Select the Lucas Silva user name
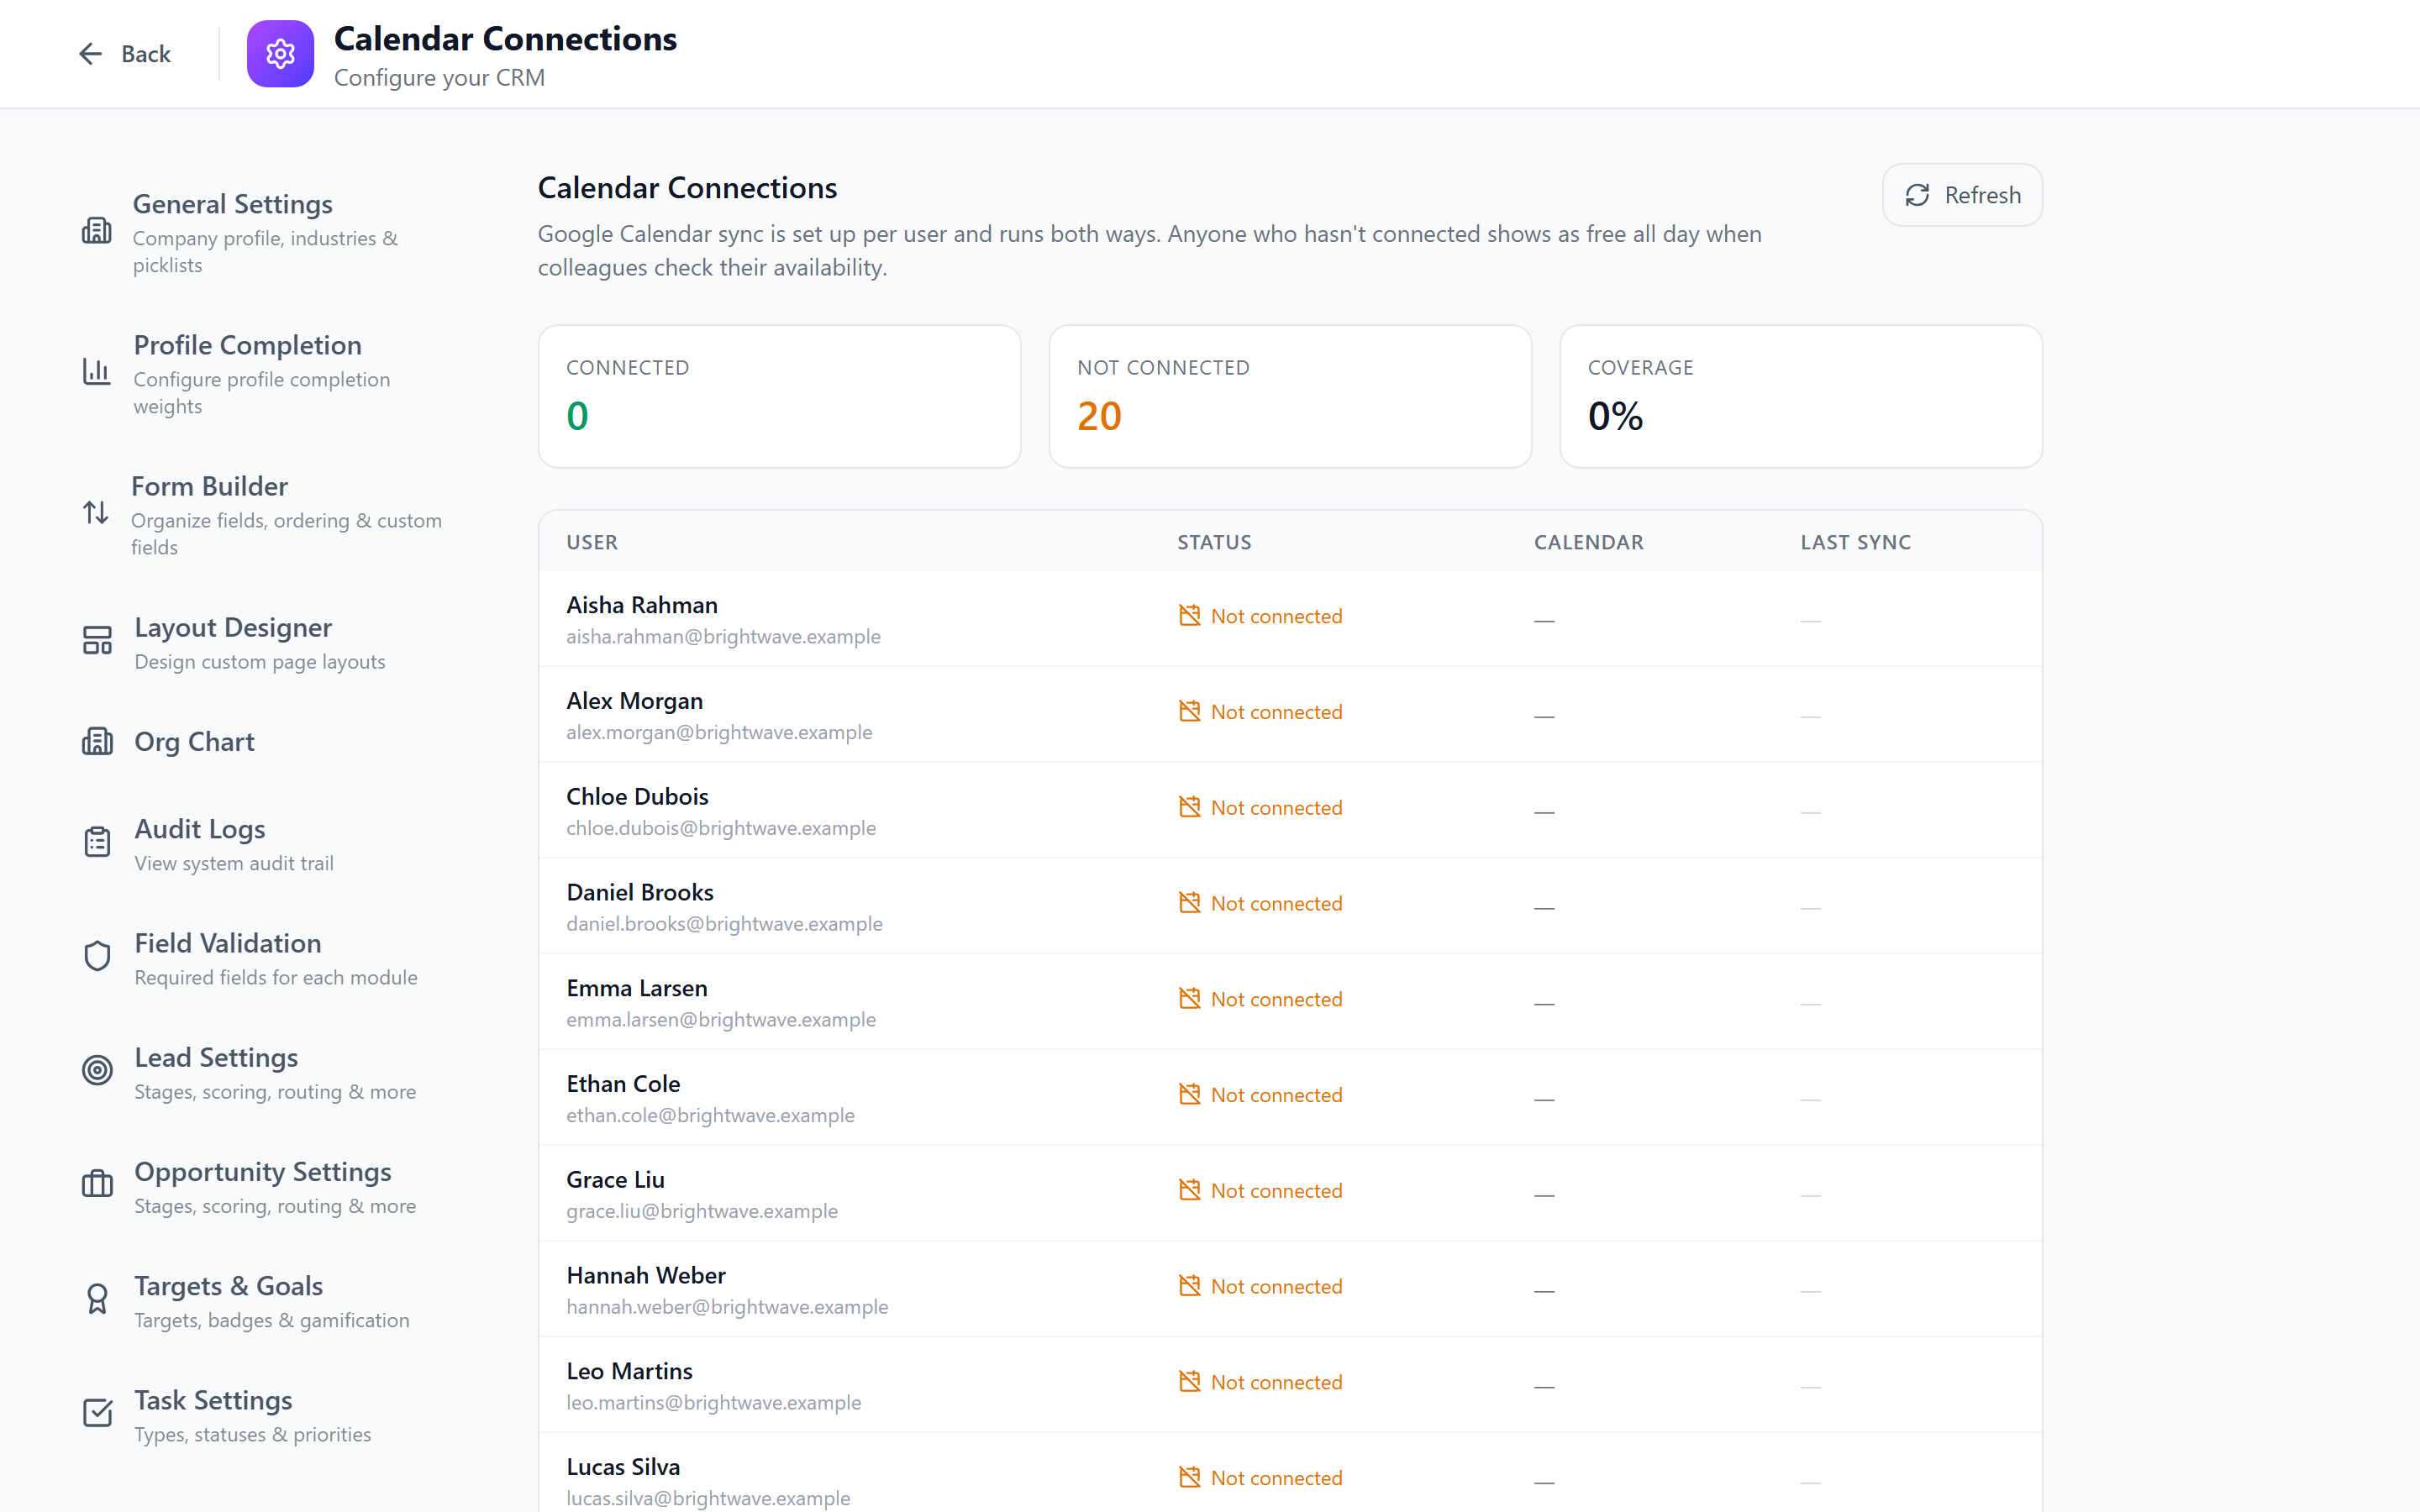The width and height of the screenshot is (2420, 1512). pyautogui.click(x=622, y=1467)
